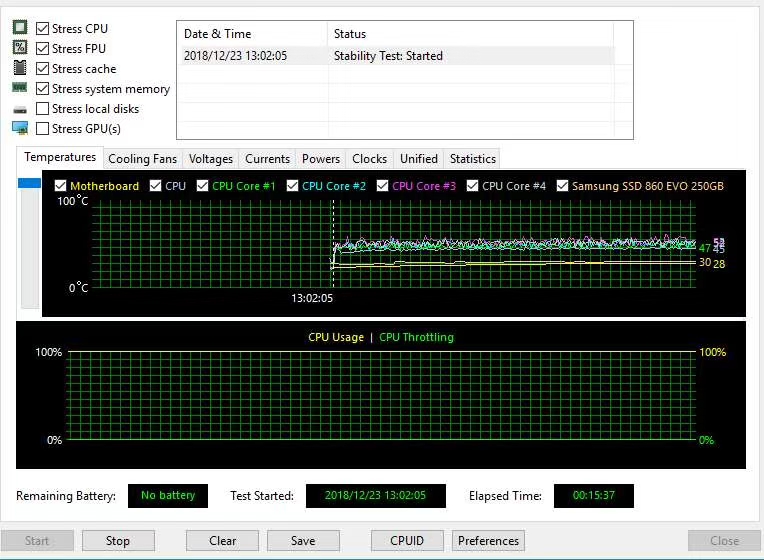Click the memory module icon beside Stress system memory
764x560 pixels.
pyautogui.click(x=20, y=88)
